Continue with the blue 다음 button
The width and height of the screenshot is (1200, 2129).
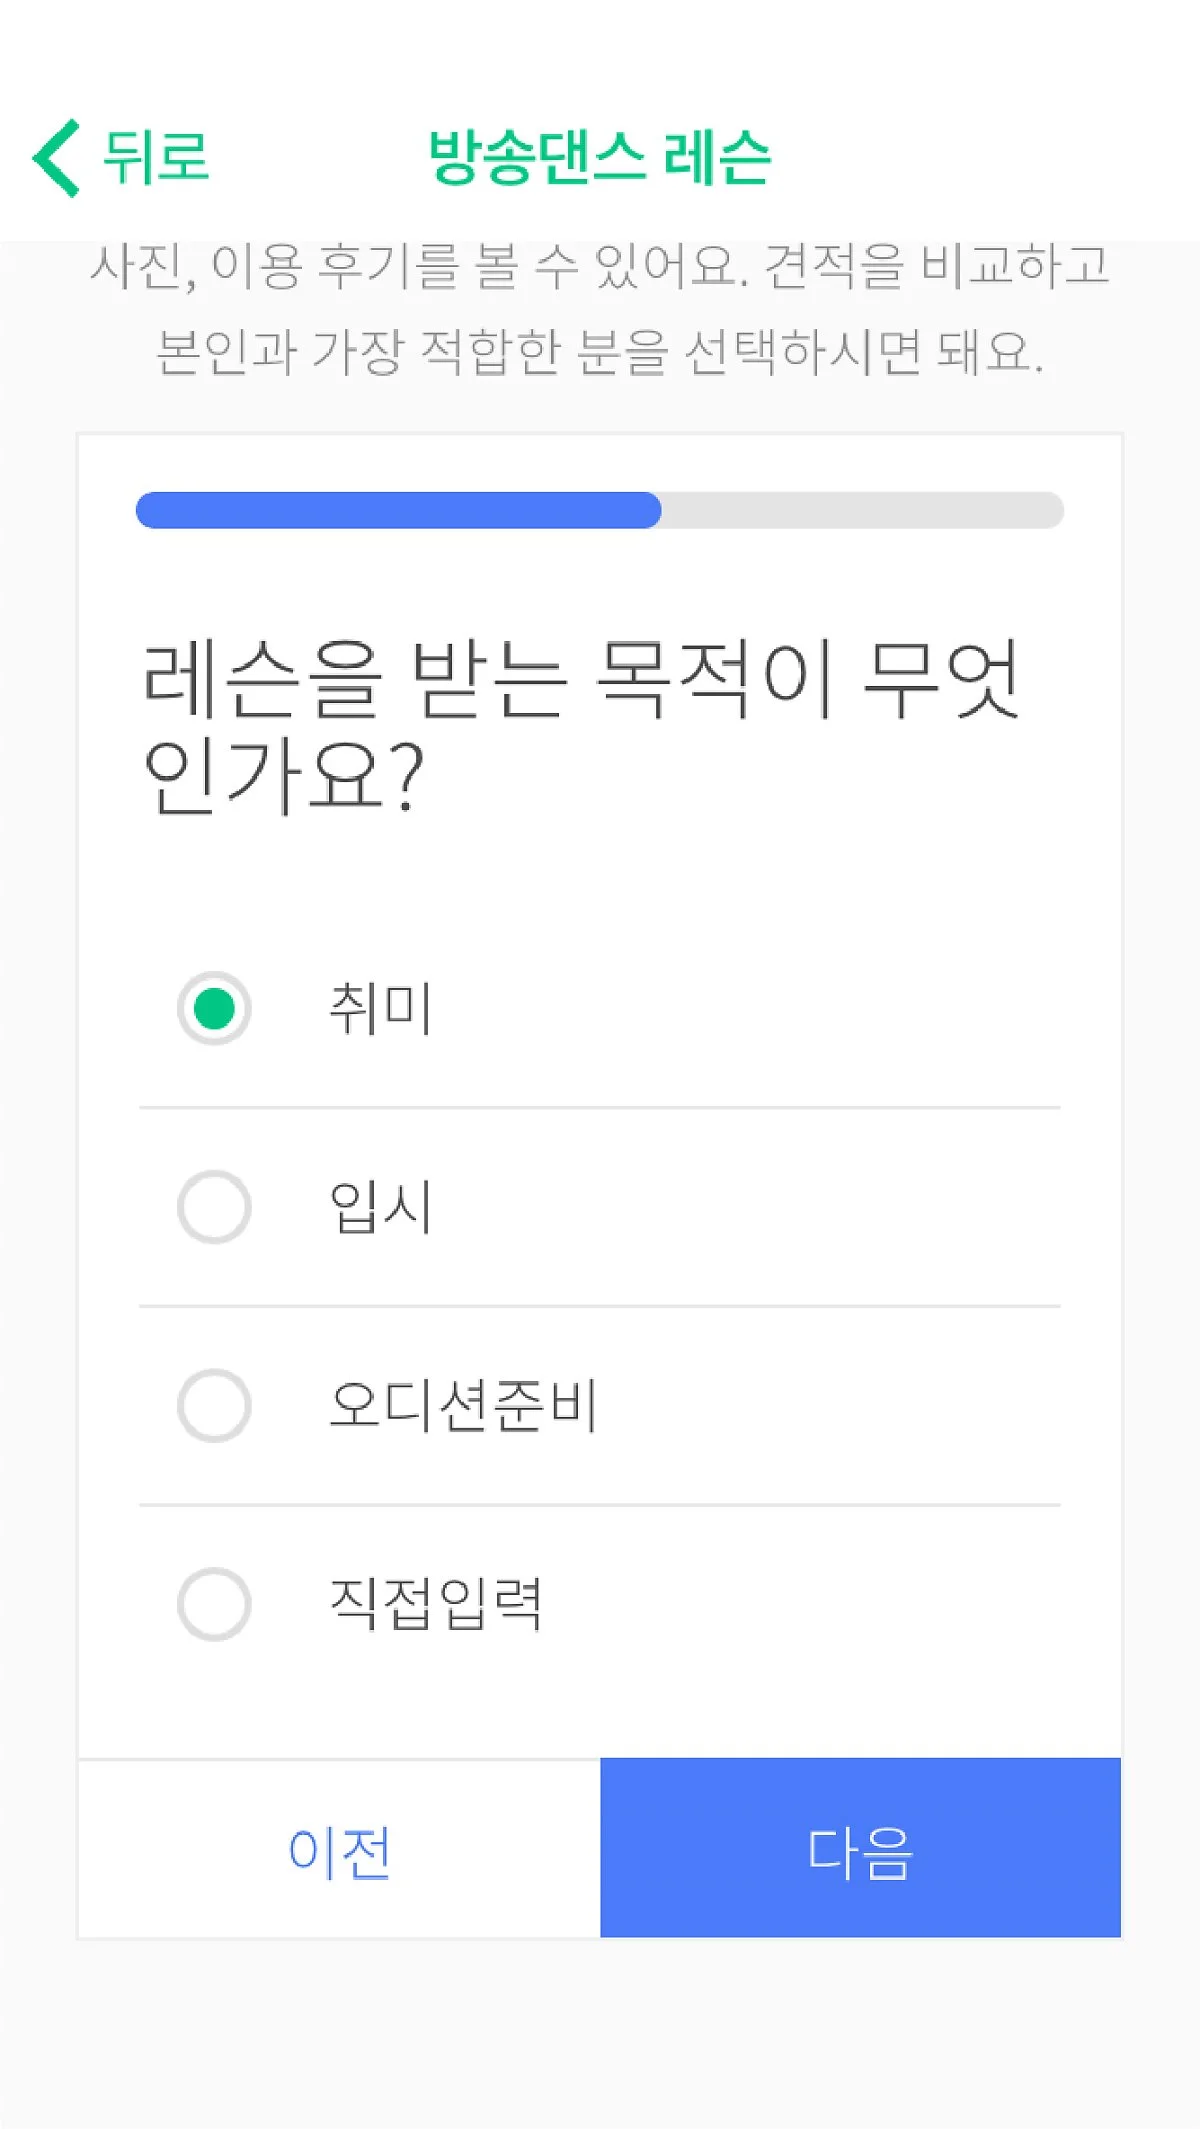point(861,1848)
